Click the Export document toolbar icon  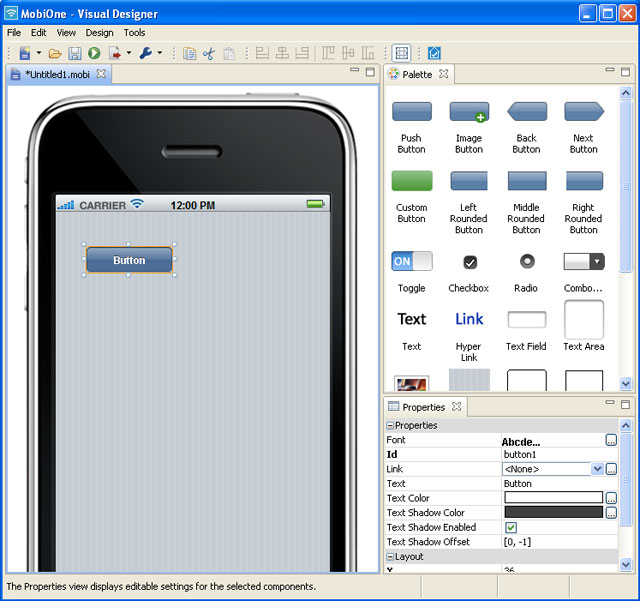(x=115, y=53)
